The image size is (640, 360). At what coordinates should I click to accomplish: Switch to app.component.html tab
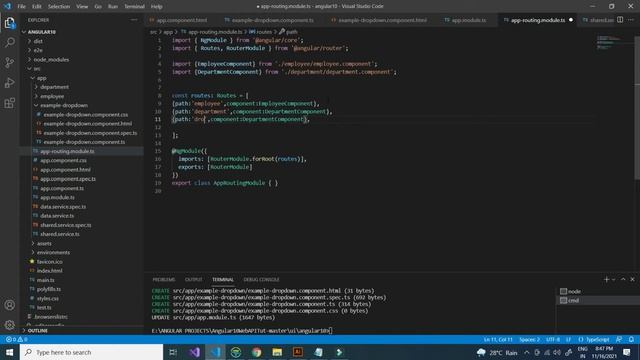click(181, 20)
